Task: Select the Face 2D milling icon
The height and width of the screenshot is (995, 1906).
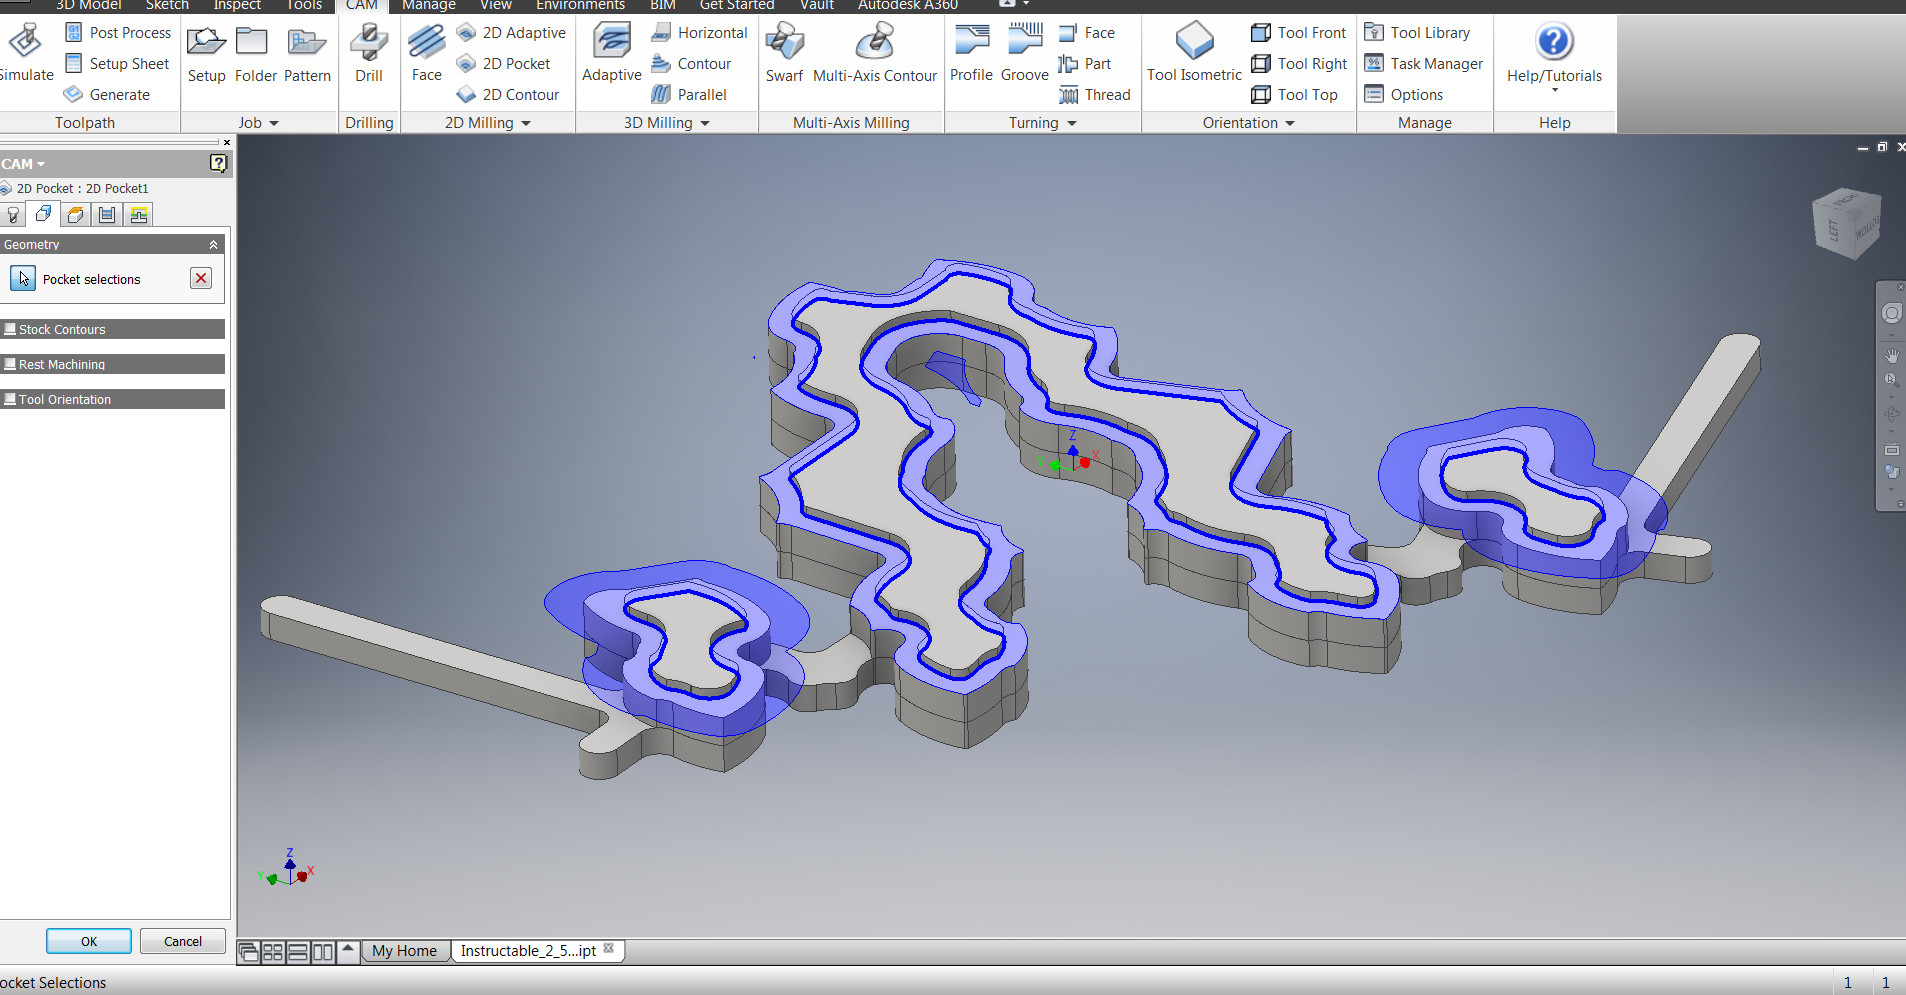Action: [426, 42]
